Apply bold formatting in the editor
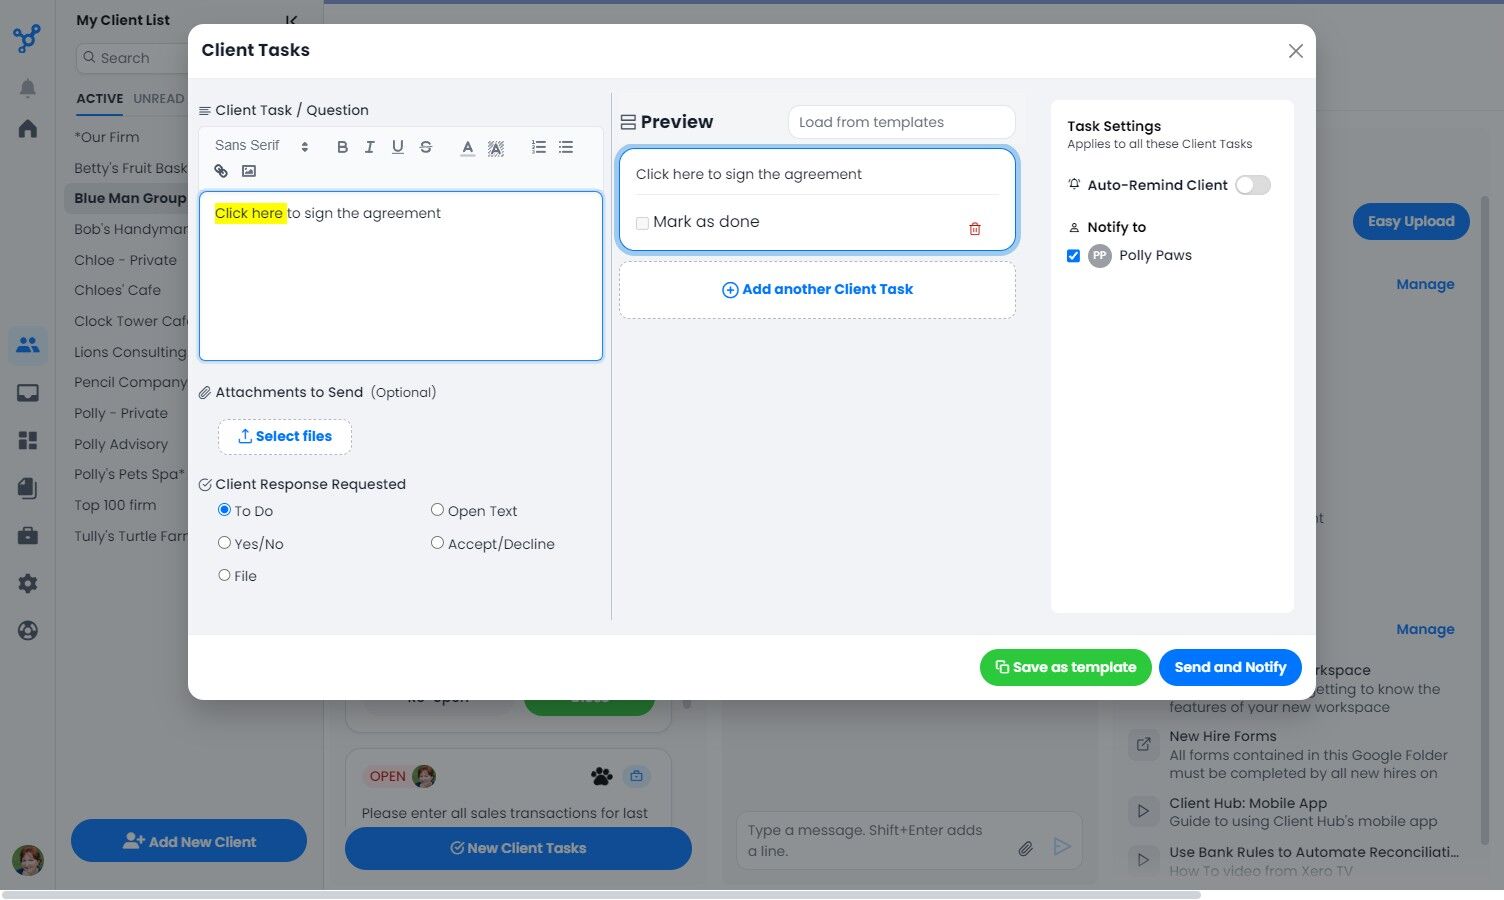The height and width of the screenshot is (900, 1504). 342,147
